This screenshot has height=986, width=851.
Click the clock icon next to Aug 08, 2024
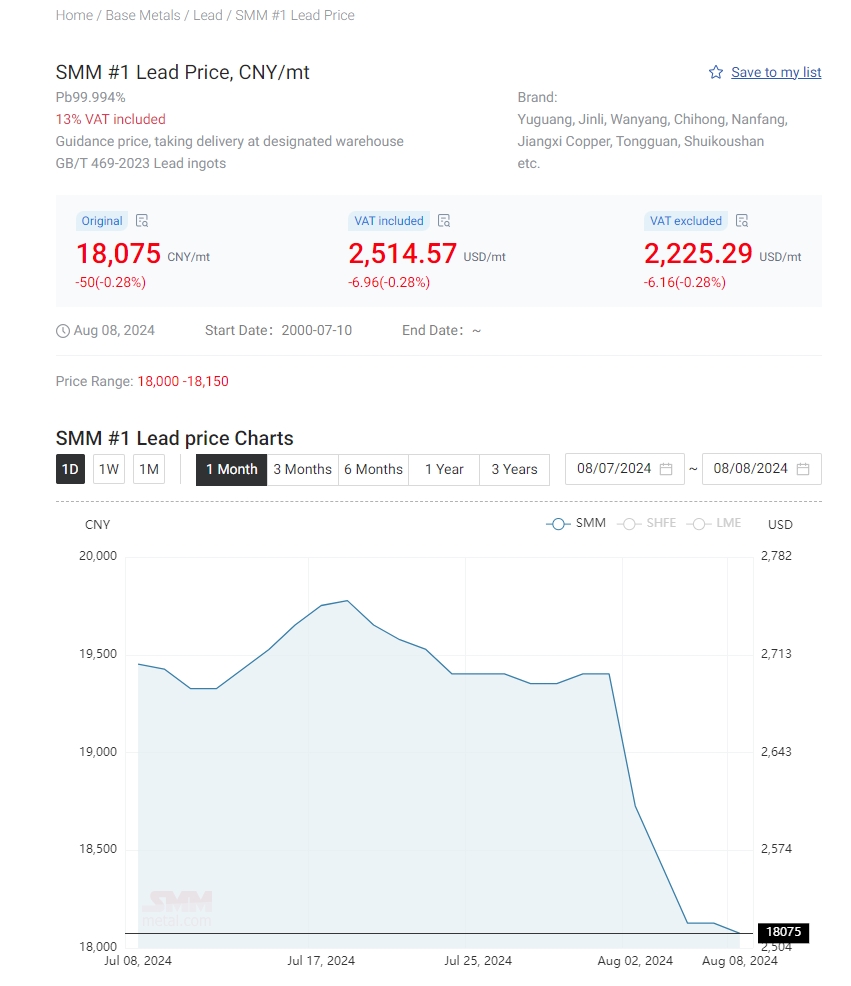63,331
